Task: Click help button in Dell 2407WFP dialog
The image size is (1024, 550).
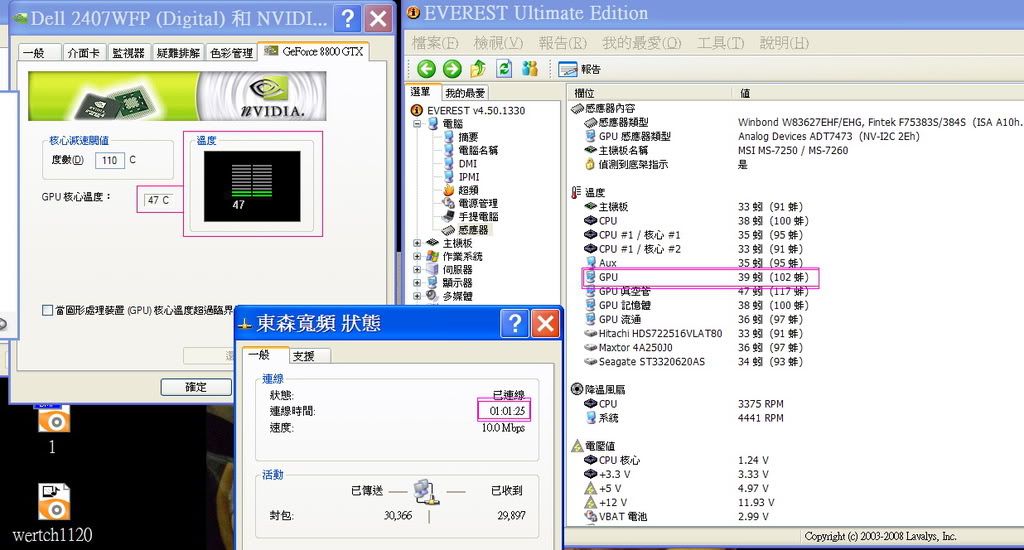Action: point(347,18)
